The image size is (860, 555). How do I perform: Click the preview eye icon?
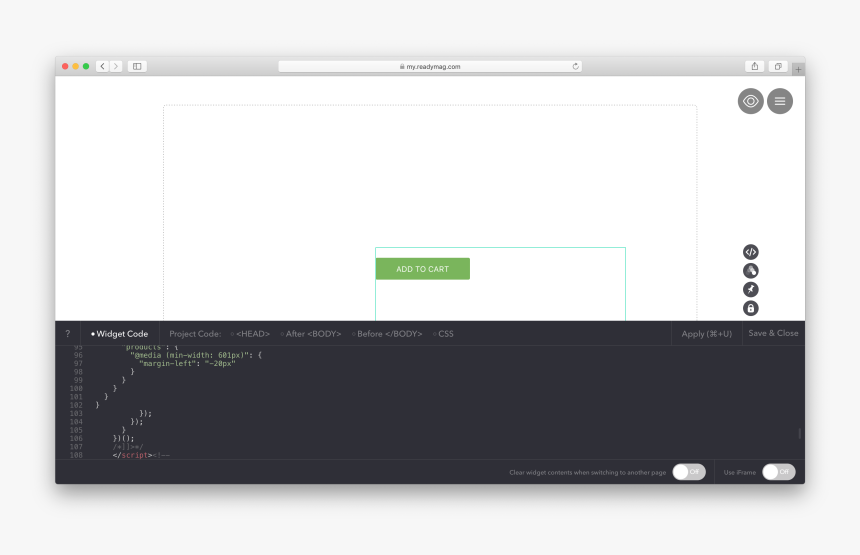coord(750,101)
